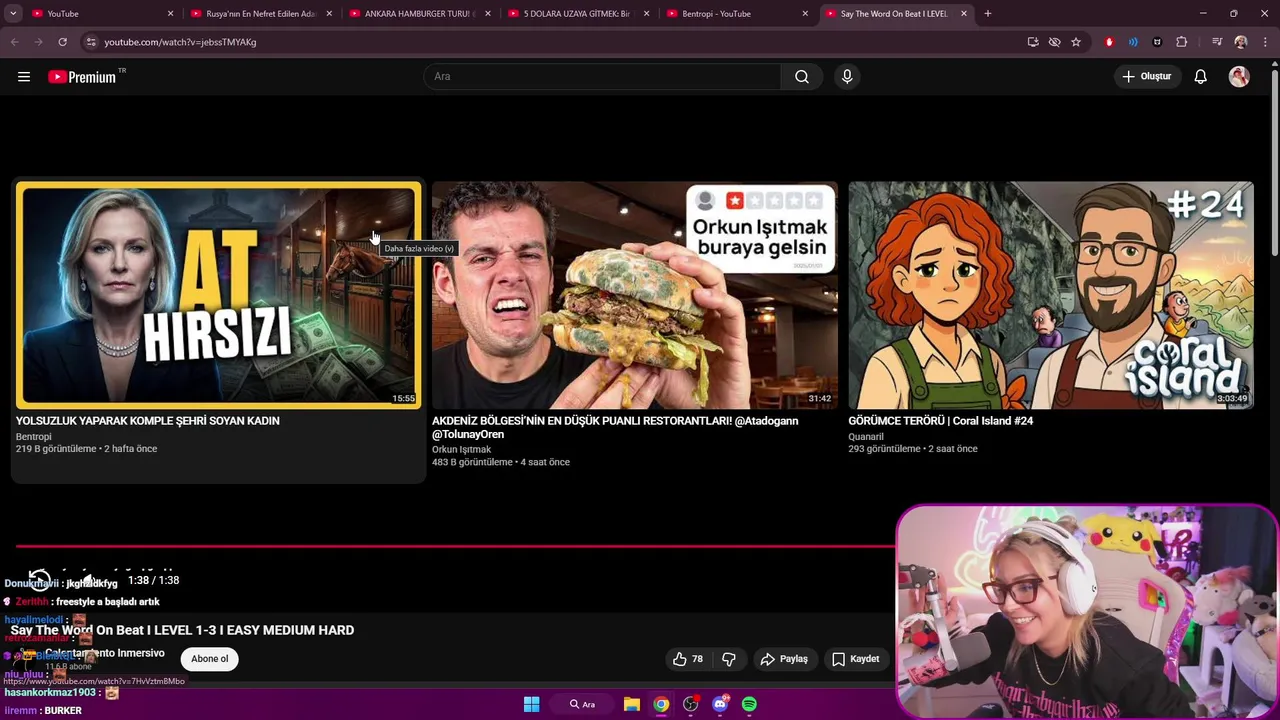This screenshot has width=1280, height=720.
Task: Open AKDENİZ BÖLGESİ'NİN EN DÜŞÜK PUANLI video title
Action: [x=615, y=428]
